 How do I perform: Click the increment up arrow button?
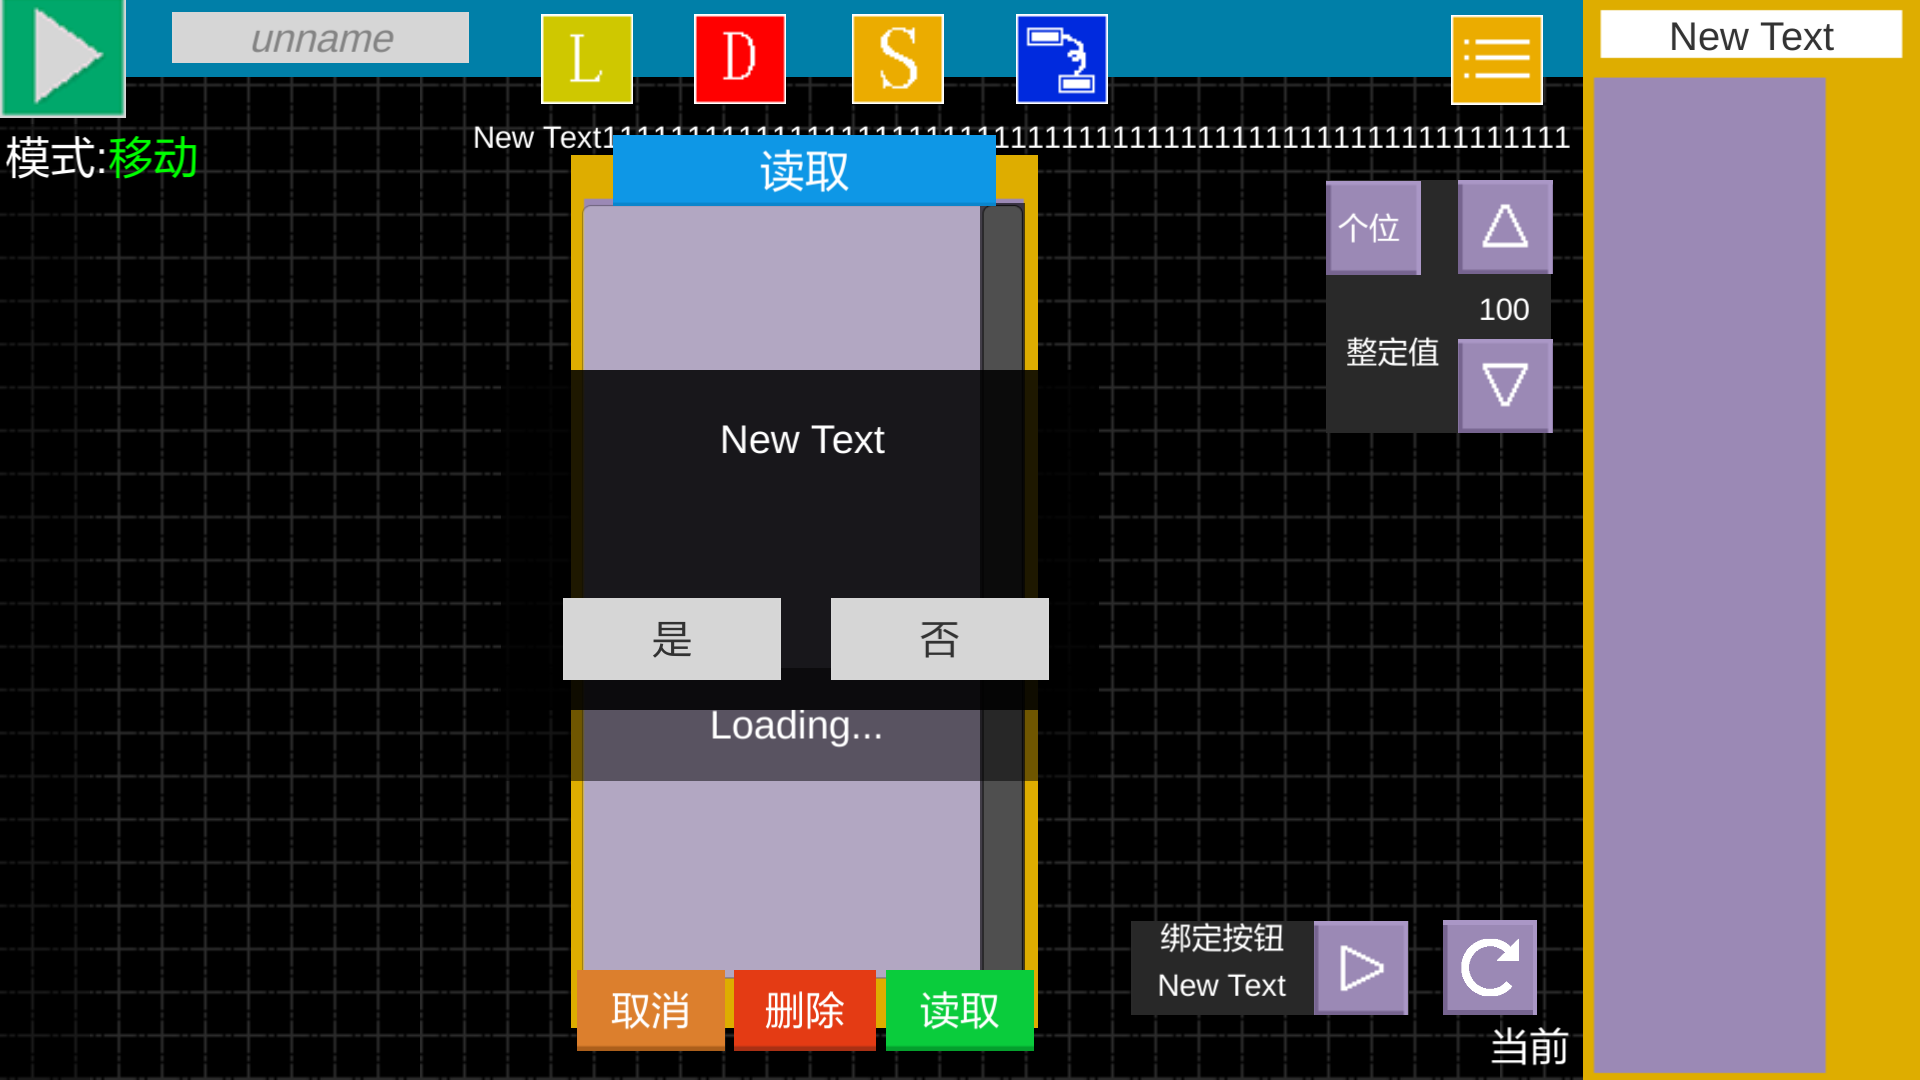coord(1503,225)
